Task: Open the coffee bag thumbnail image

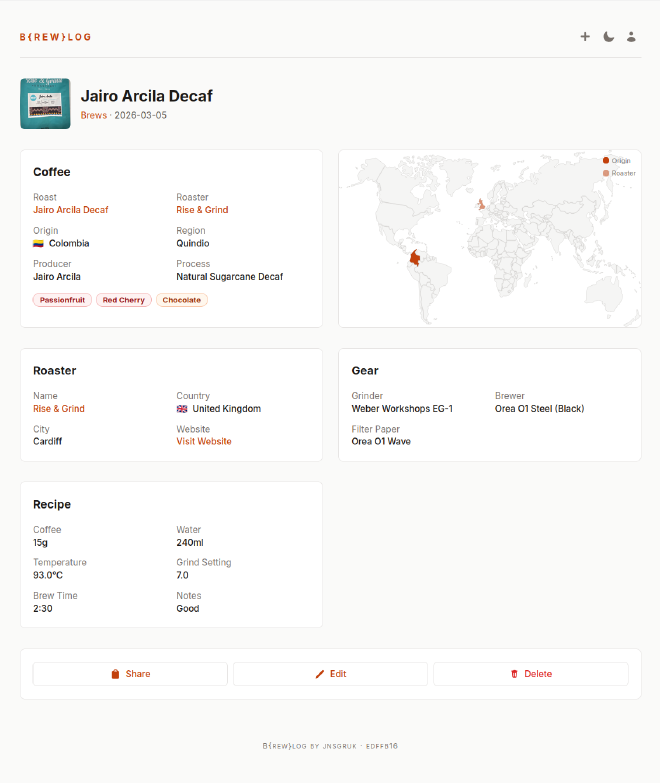Action: pos(45,103)
